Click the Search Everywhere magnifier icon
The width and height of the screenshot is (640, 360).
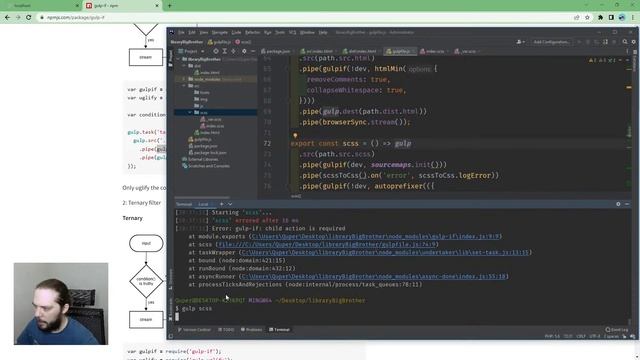tap(625, 42)
